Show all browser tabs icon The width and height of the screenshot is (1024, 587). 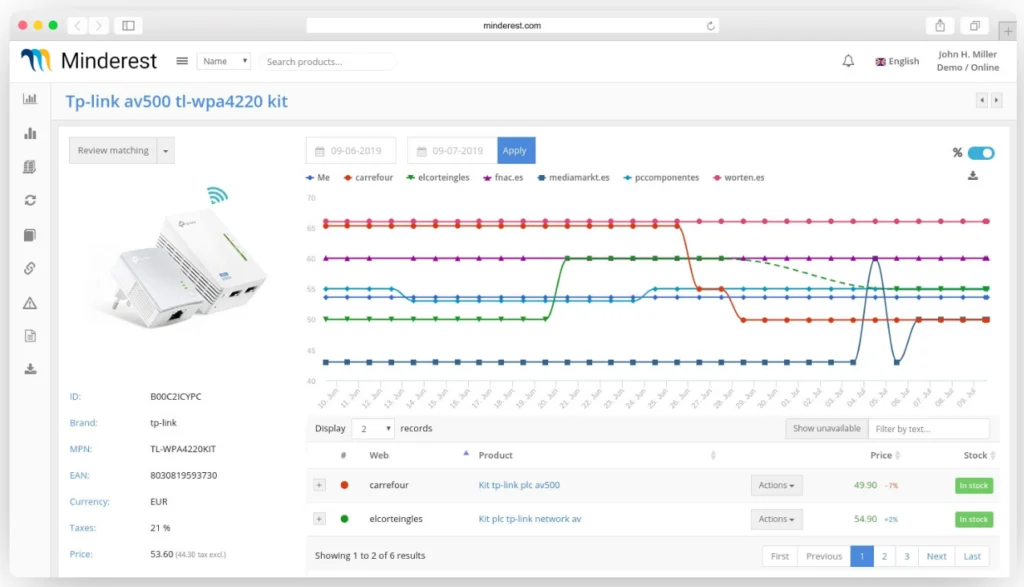click(x=974, y=25)
